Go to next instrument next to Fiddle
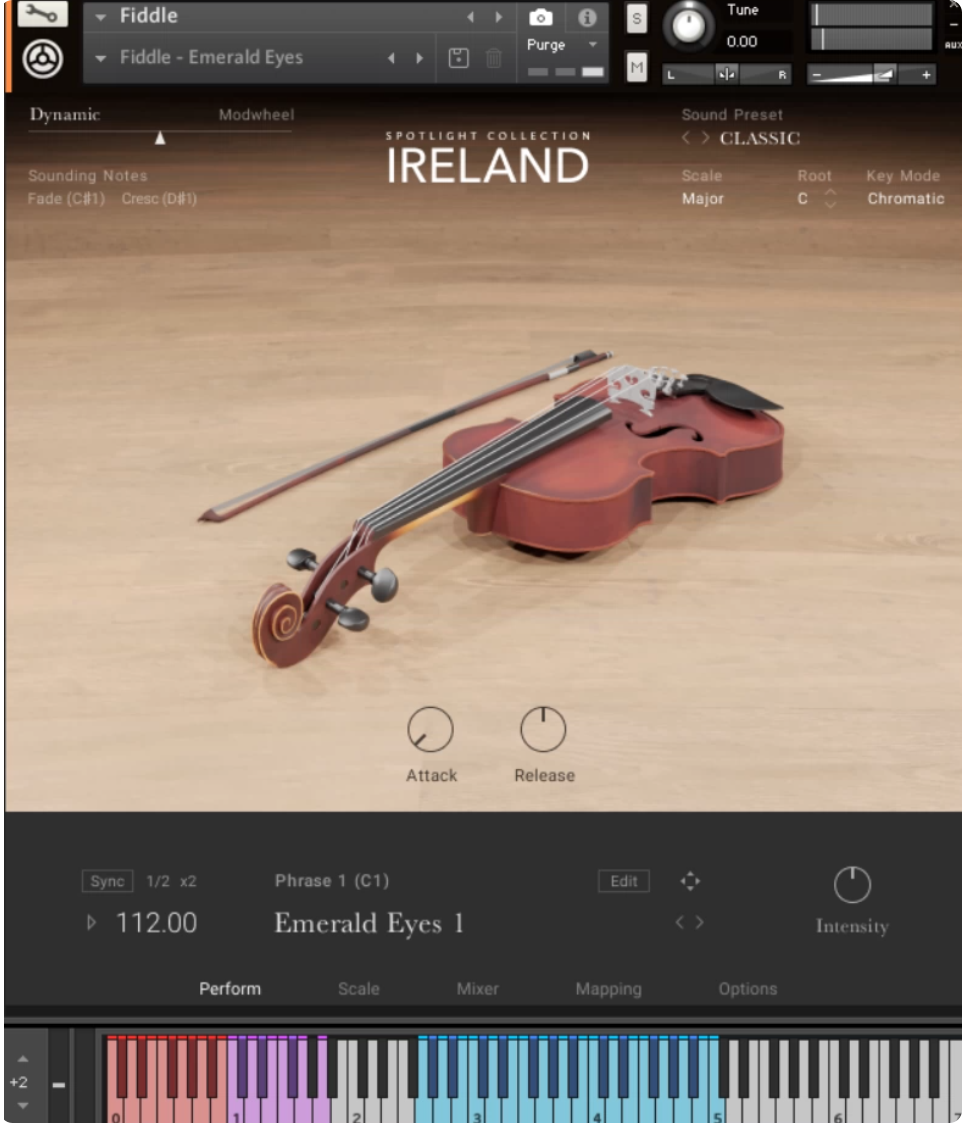This screenshot has height=1123, width=962. (499, 16)
